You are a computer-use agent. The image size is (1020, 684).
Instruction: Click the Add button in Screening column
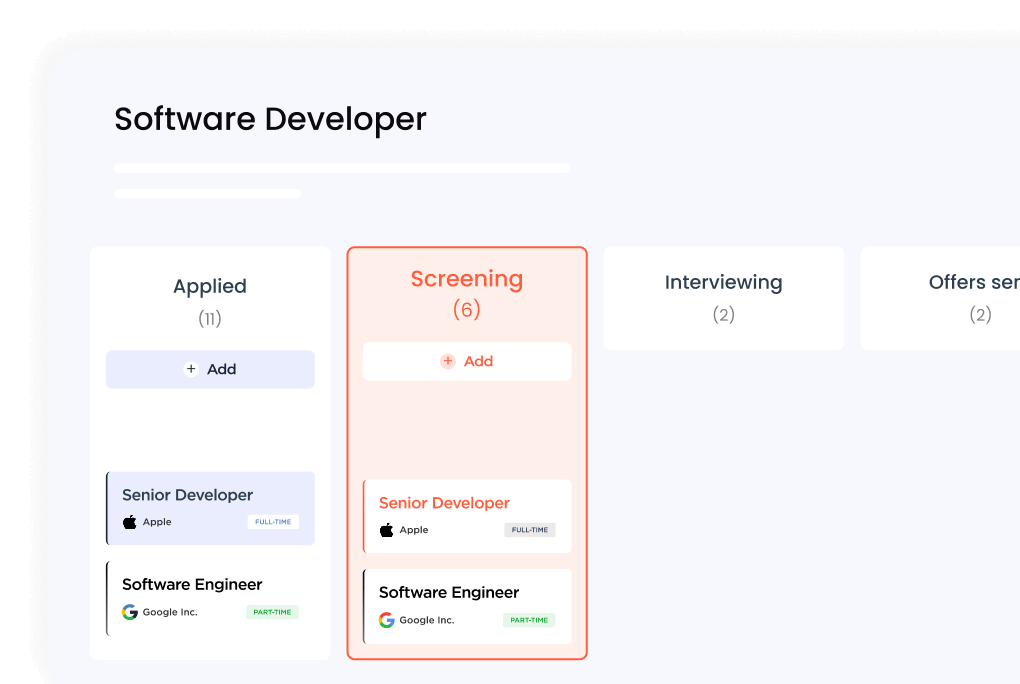[467, 361]
